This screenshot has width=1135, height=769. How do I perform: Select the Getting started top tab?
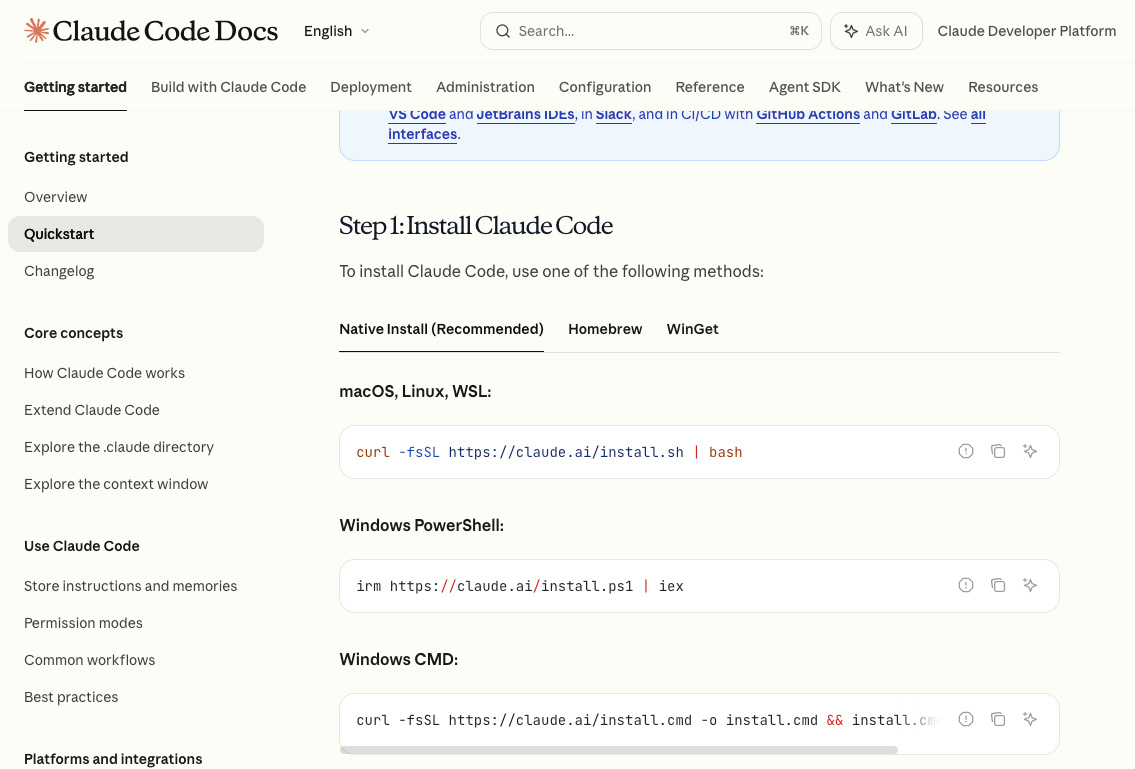click(x=75, y=87)
